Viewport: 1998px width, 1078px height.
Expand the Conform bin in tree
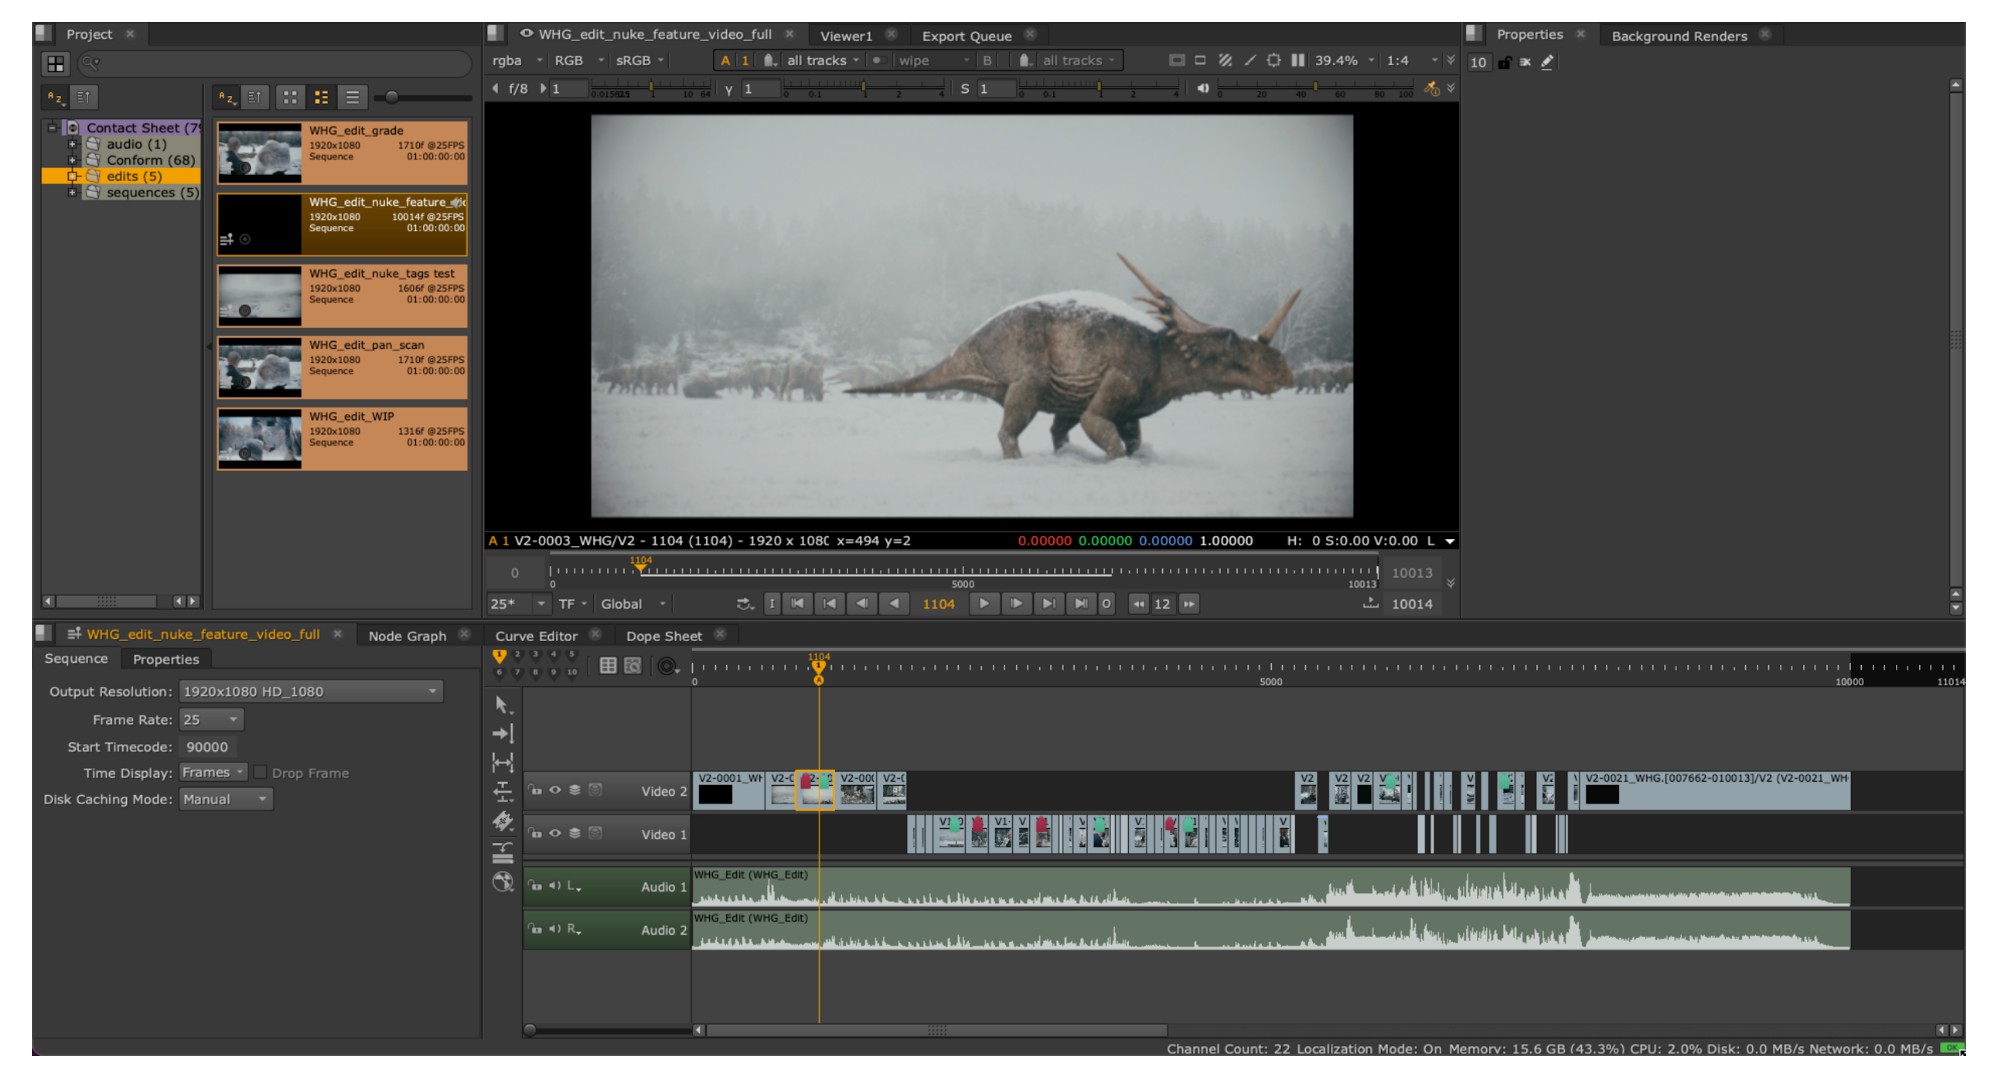(72, 160)
